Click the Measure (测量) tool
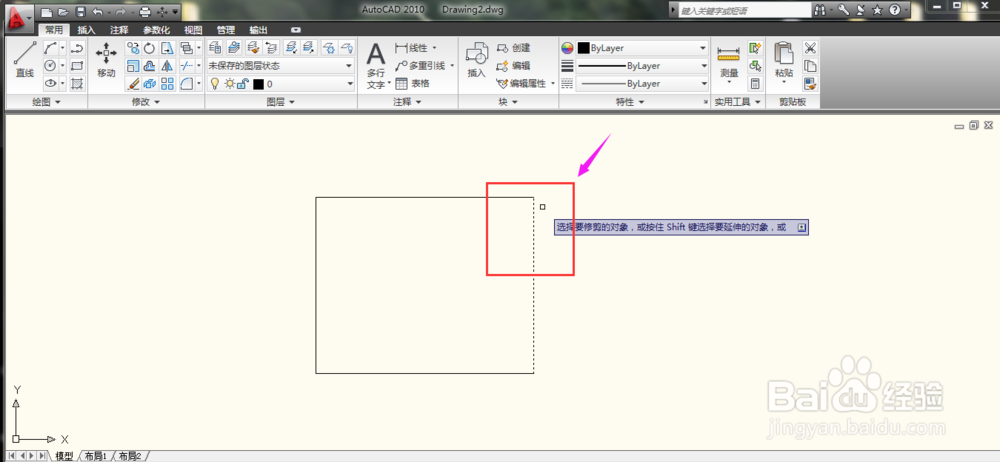 point(728,62)
